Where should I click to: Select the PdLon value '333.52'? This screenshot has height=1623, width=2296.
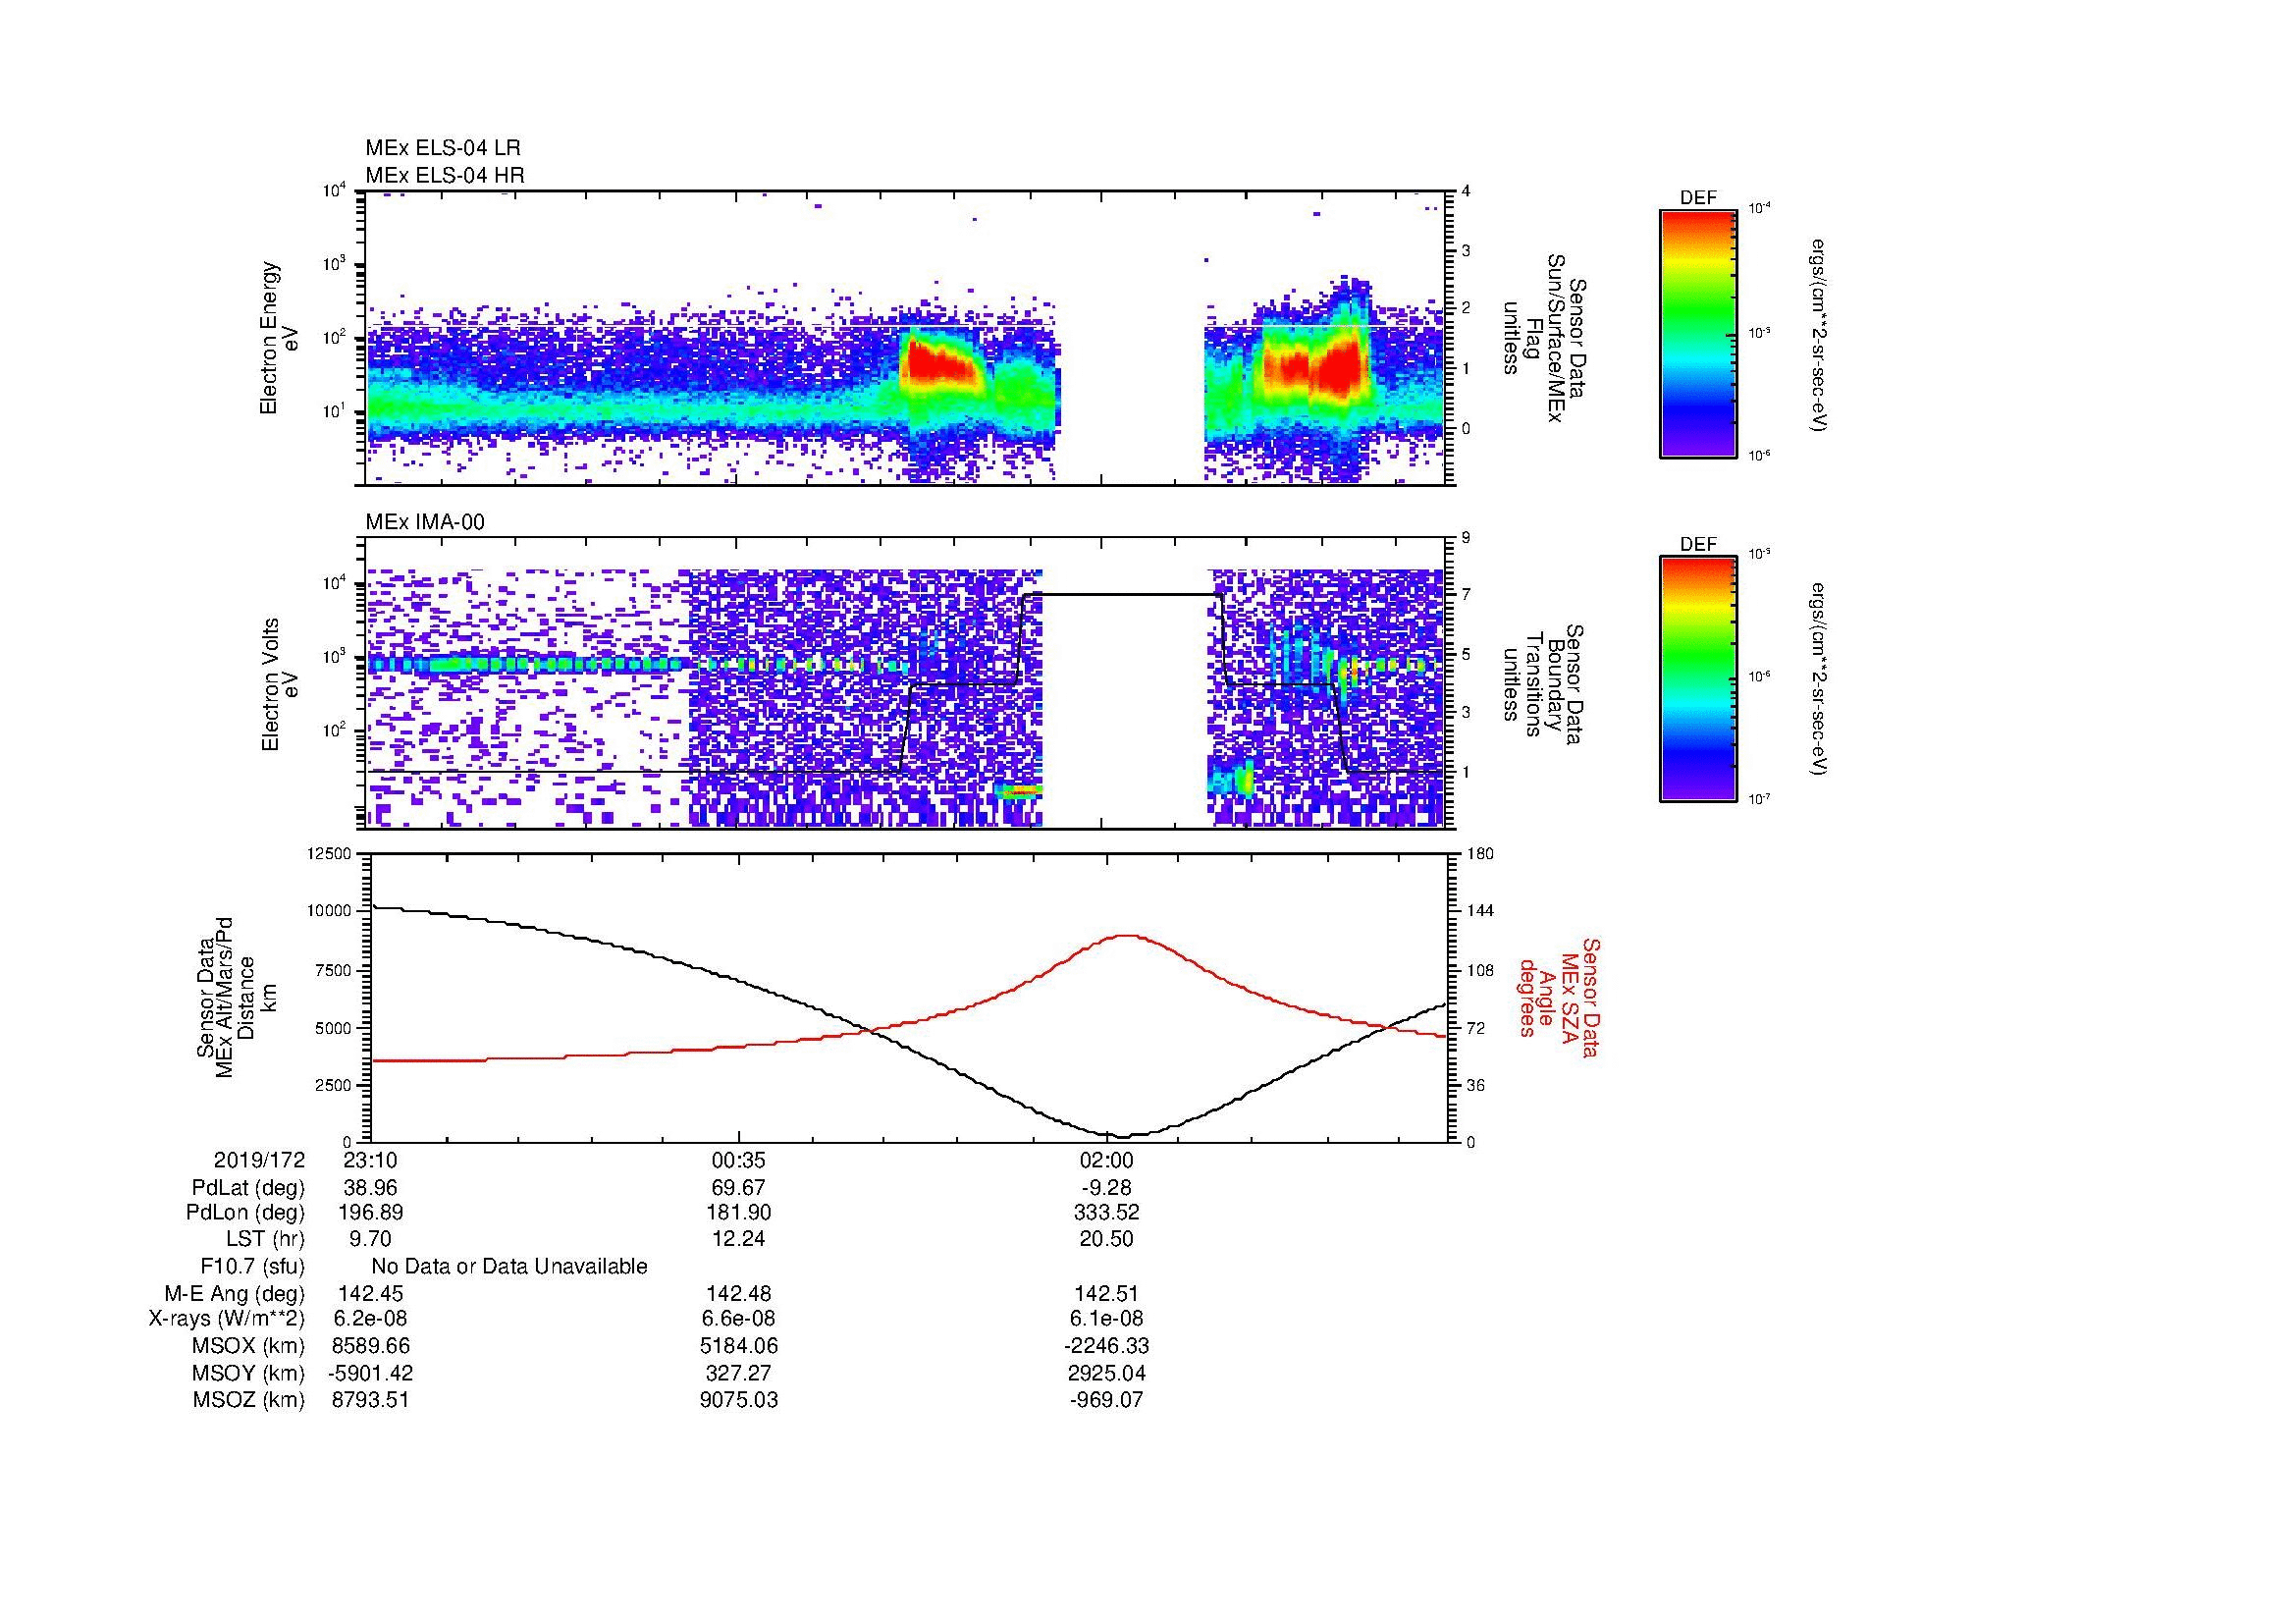tap(1107, 1213)
